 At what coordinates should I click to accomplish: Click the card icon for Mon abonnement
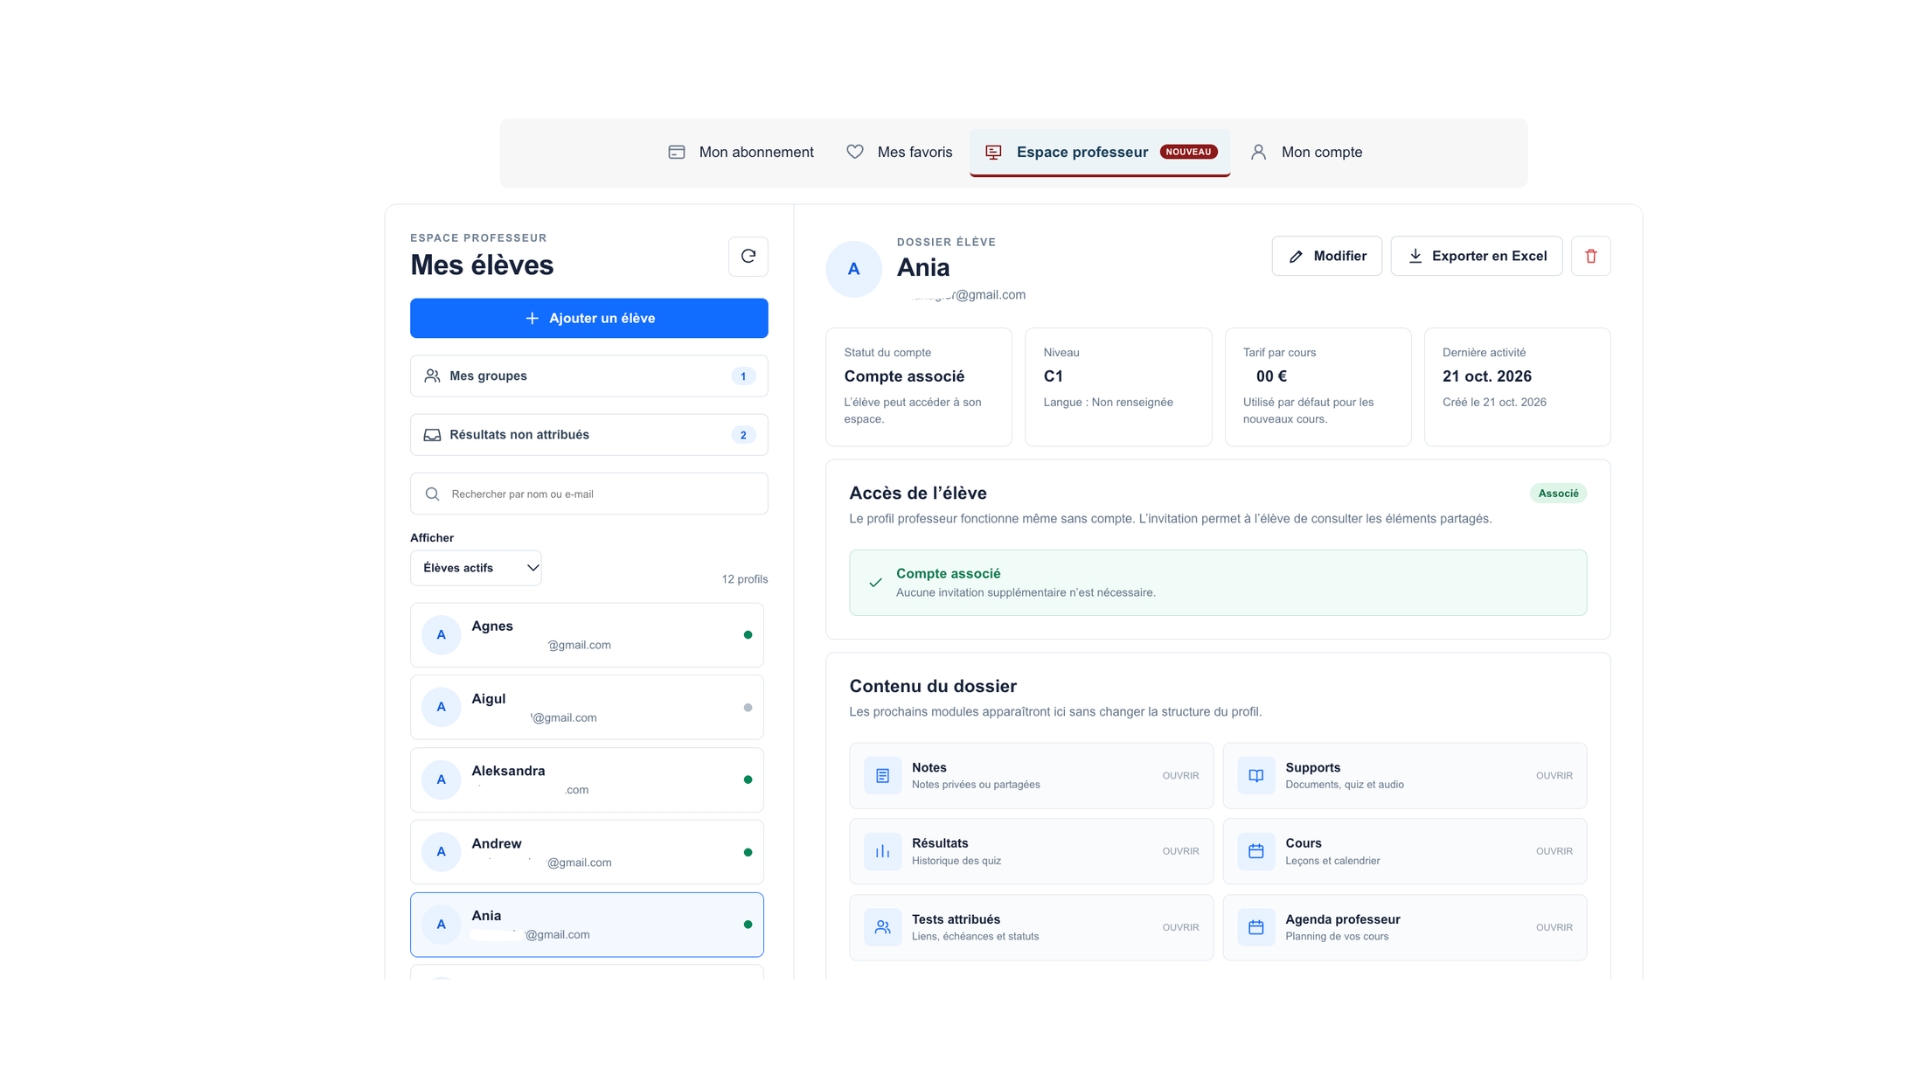coord(677,152)
